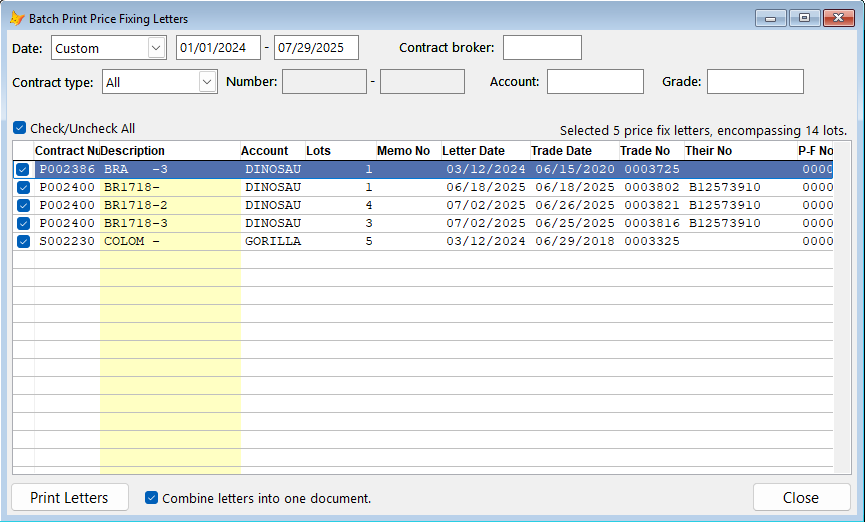Select contract number S002230 cell
The image size is (865, 522).
point(67,241)
